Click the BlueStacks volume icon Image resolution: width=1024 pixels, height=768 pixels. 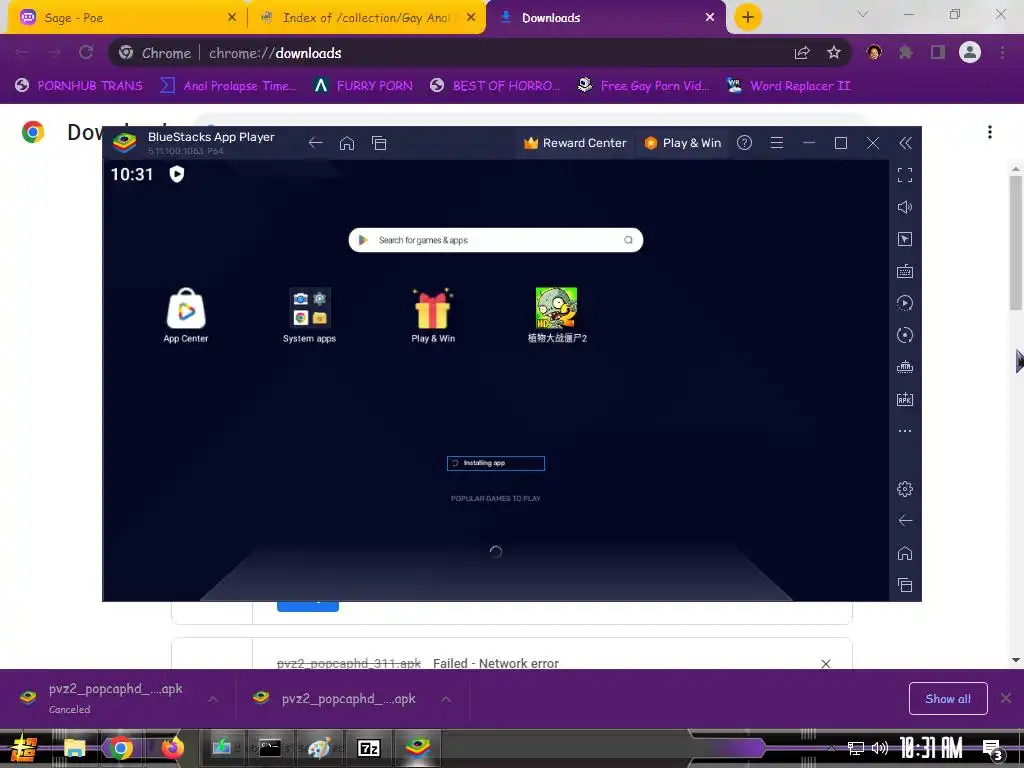tap(904, 207)
